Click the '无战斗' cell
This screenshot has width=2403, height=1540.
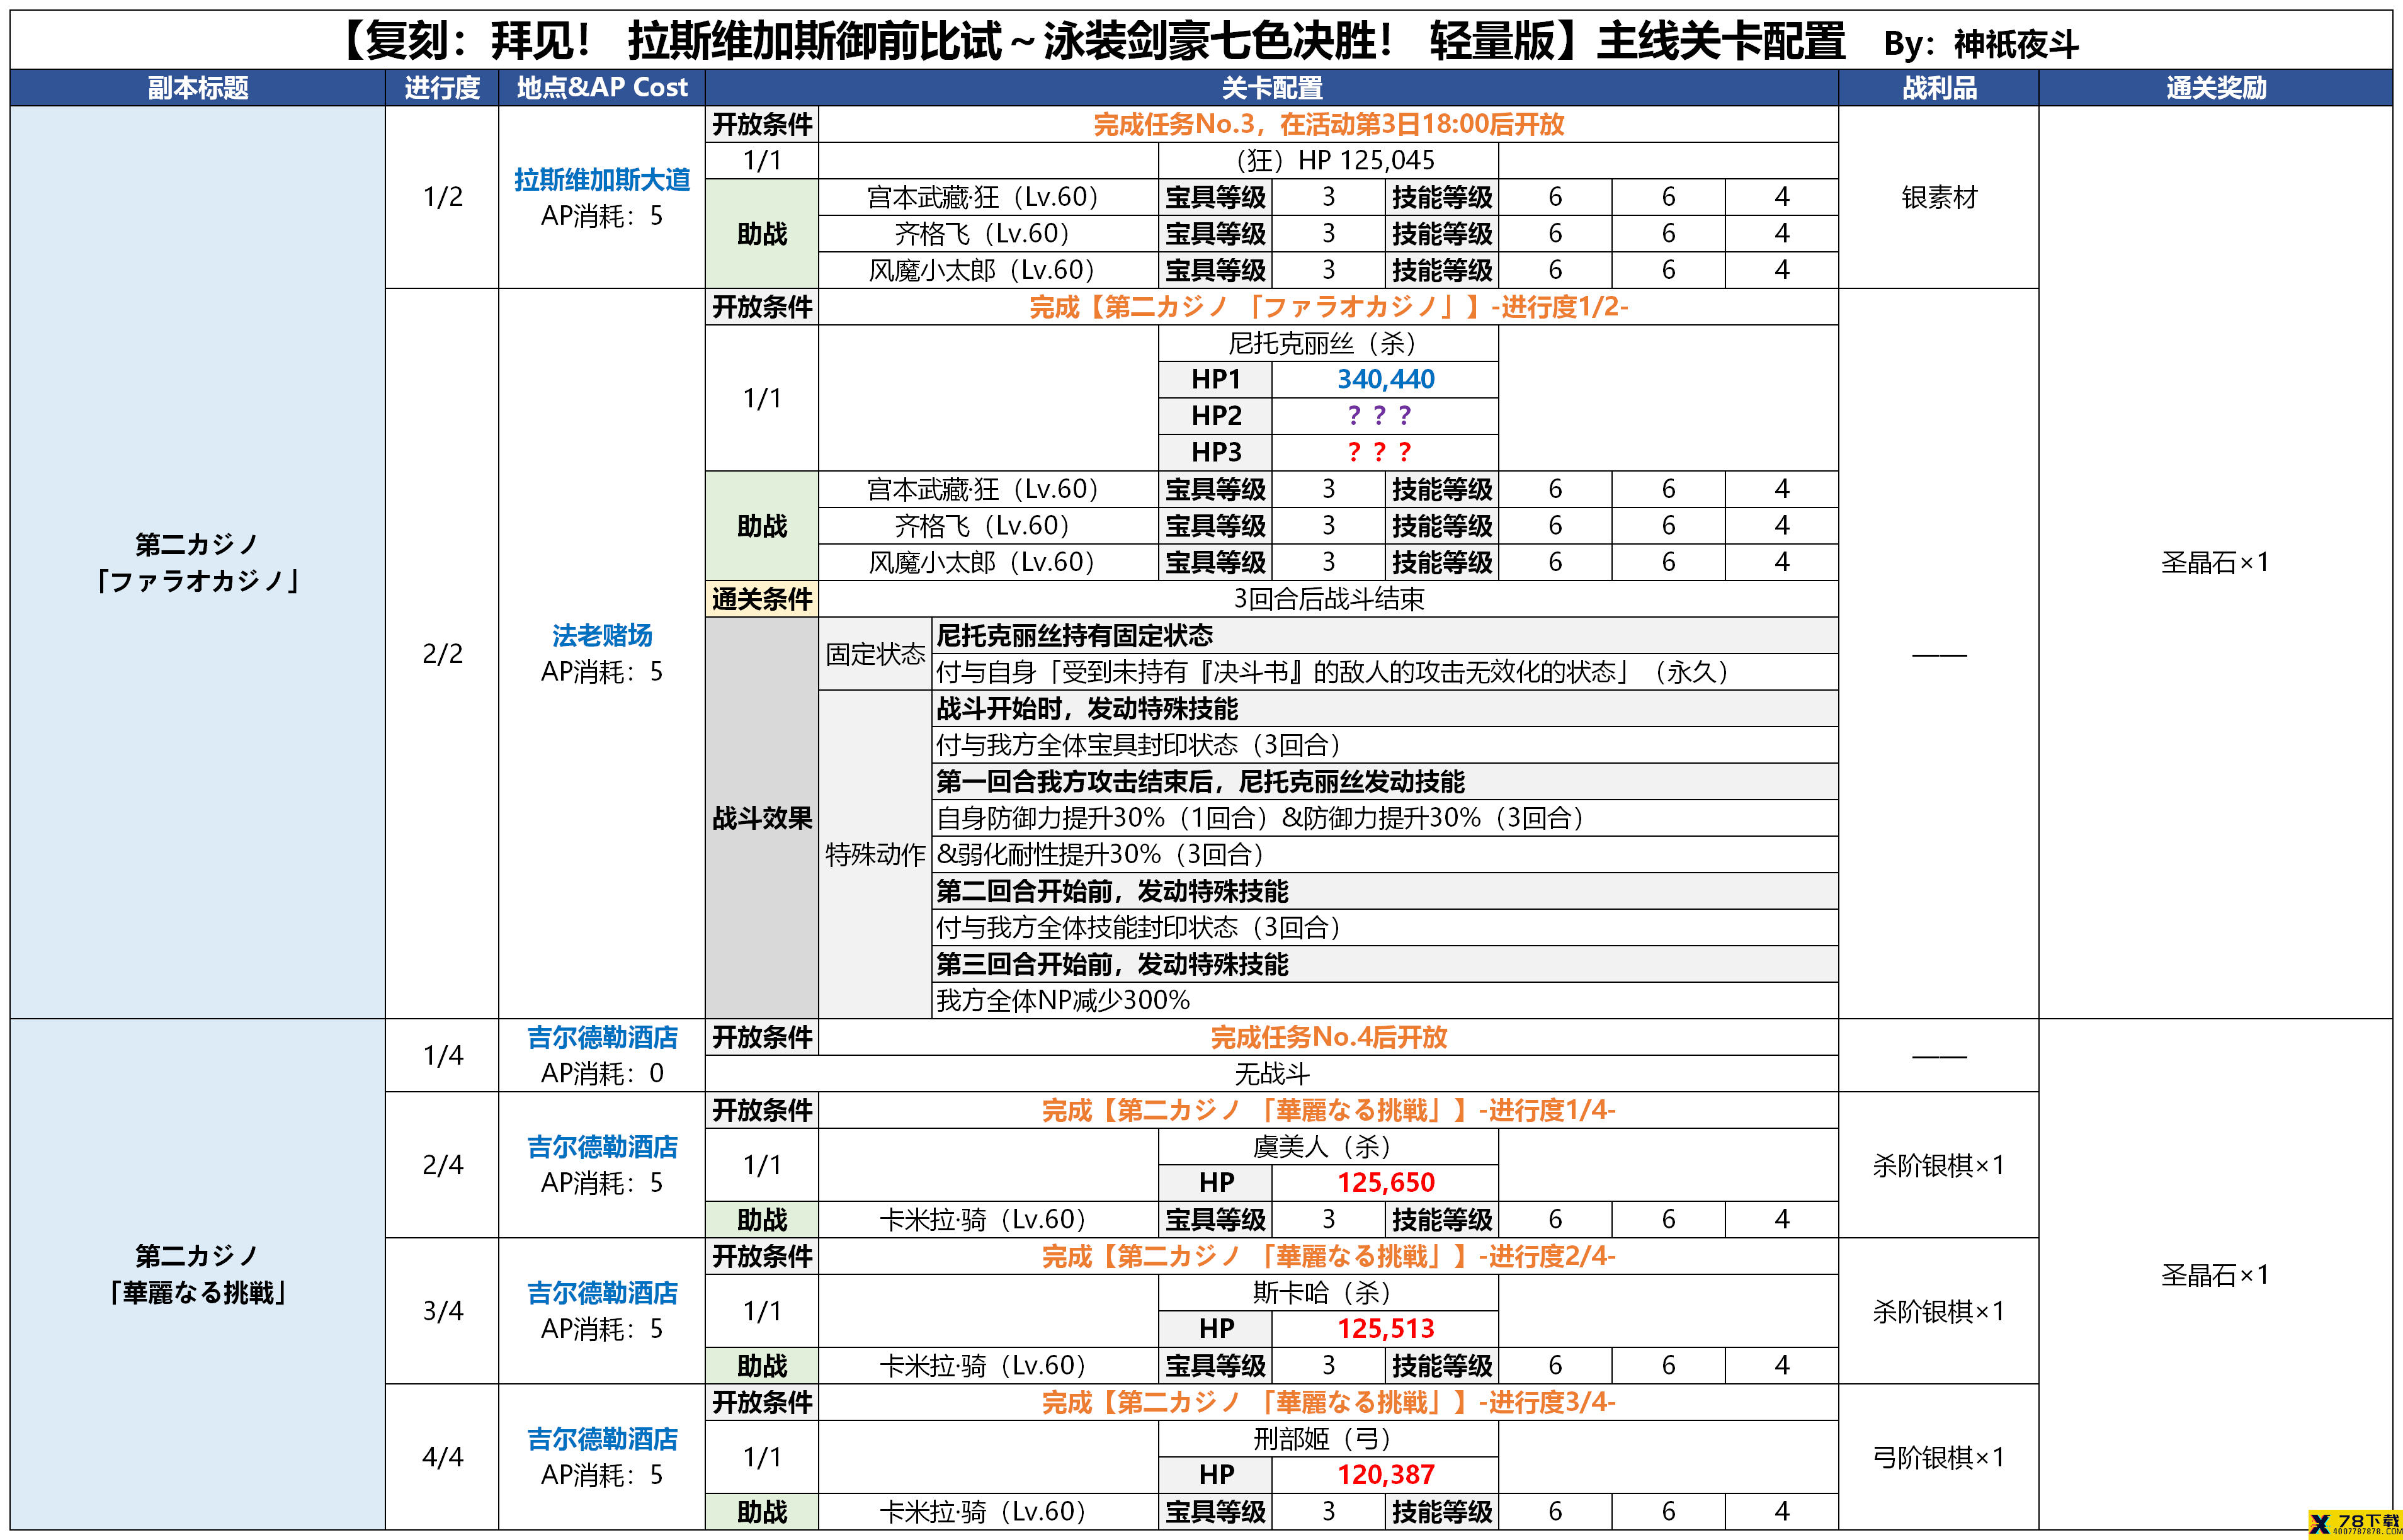(x=1271, y=1074)
